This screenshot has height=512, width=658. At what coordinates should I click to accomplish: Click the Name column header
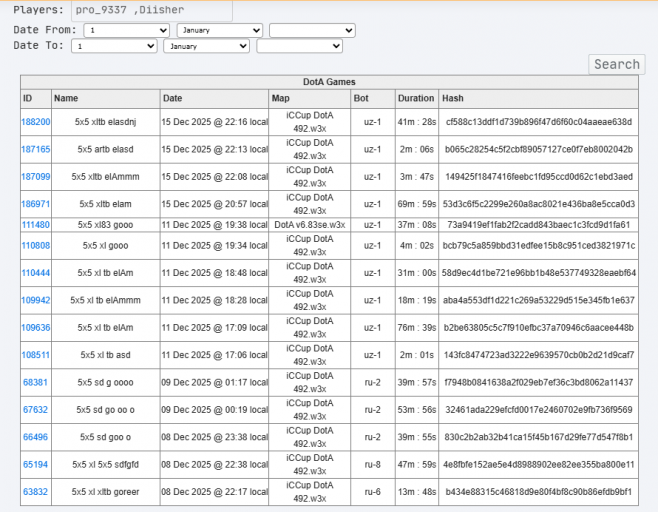pos(105,98)
